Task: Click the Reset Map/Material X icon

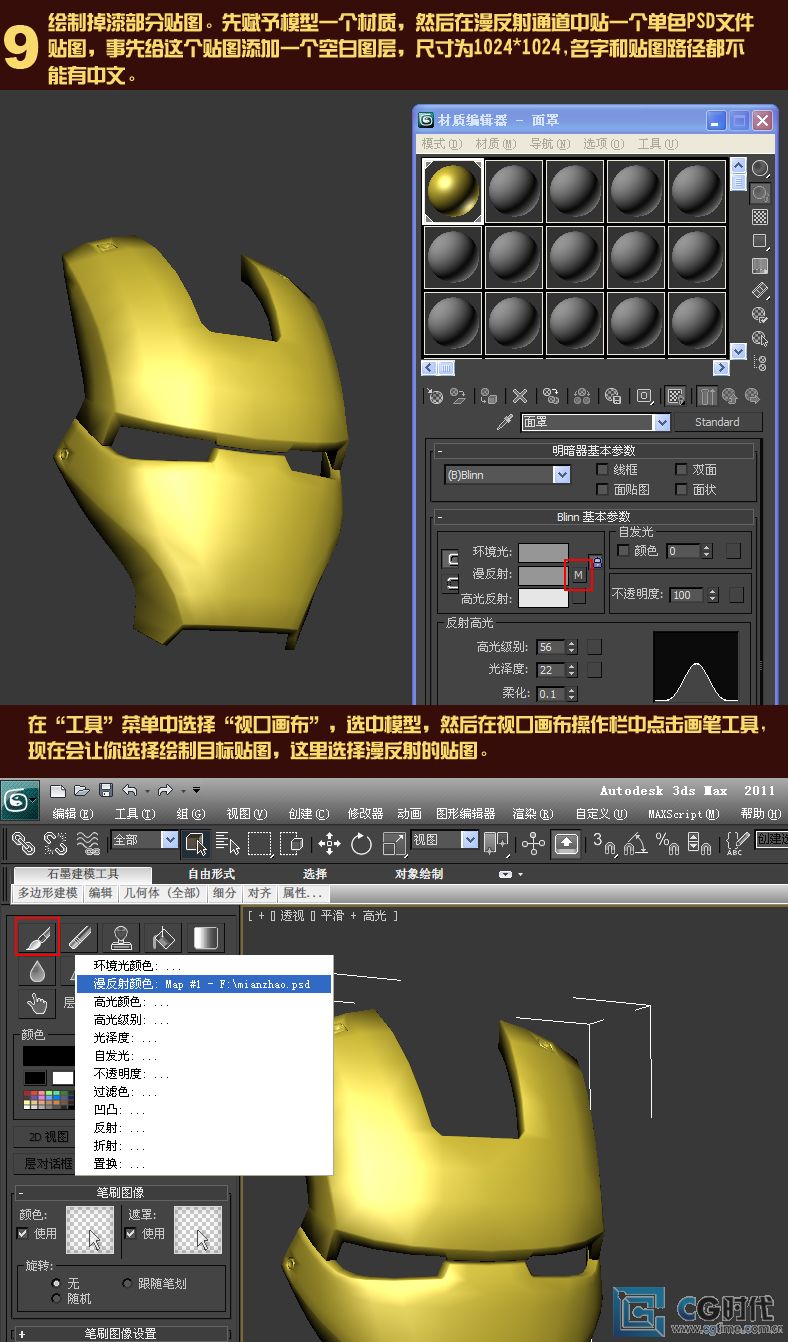Action: tap(520, 396)
